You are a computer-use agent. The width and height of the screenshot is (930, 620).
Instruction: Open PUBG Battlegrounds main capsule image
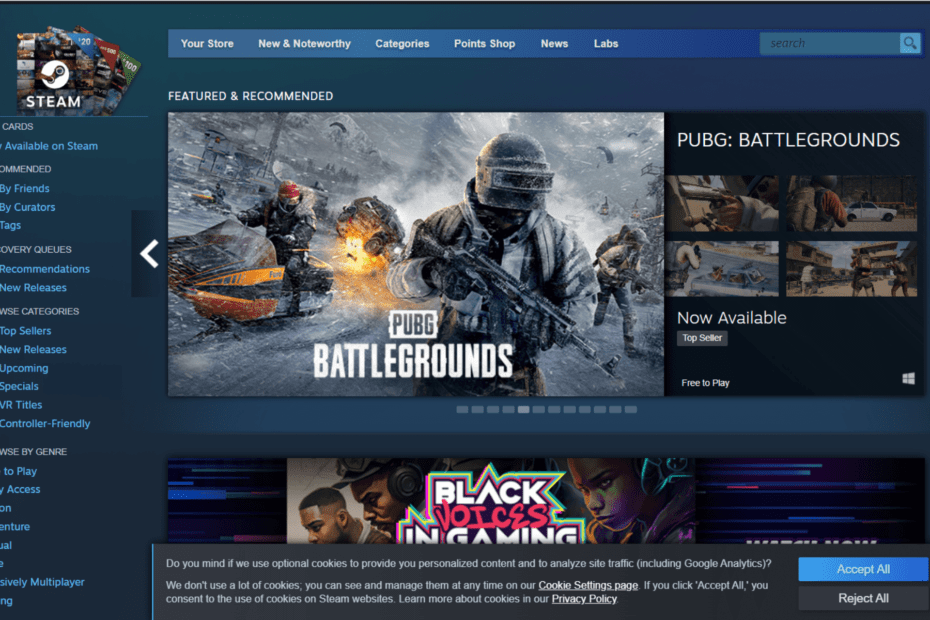pos(416,254)
